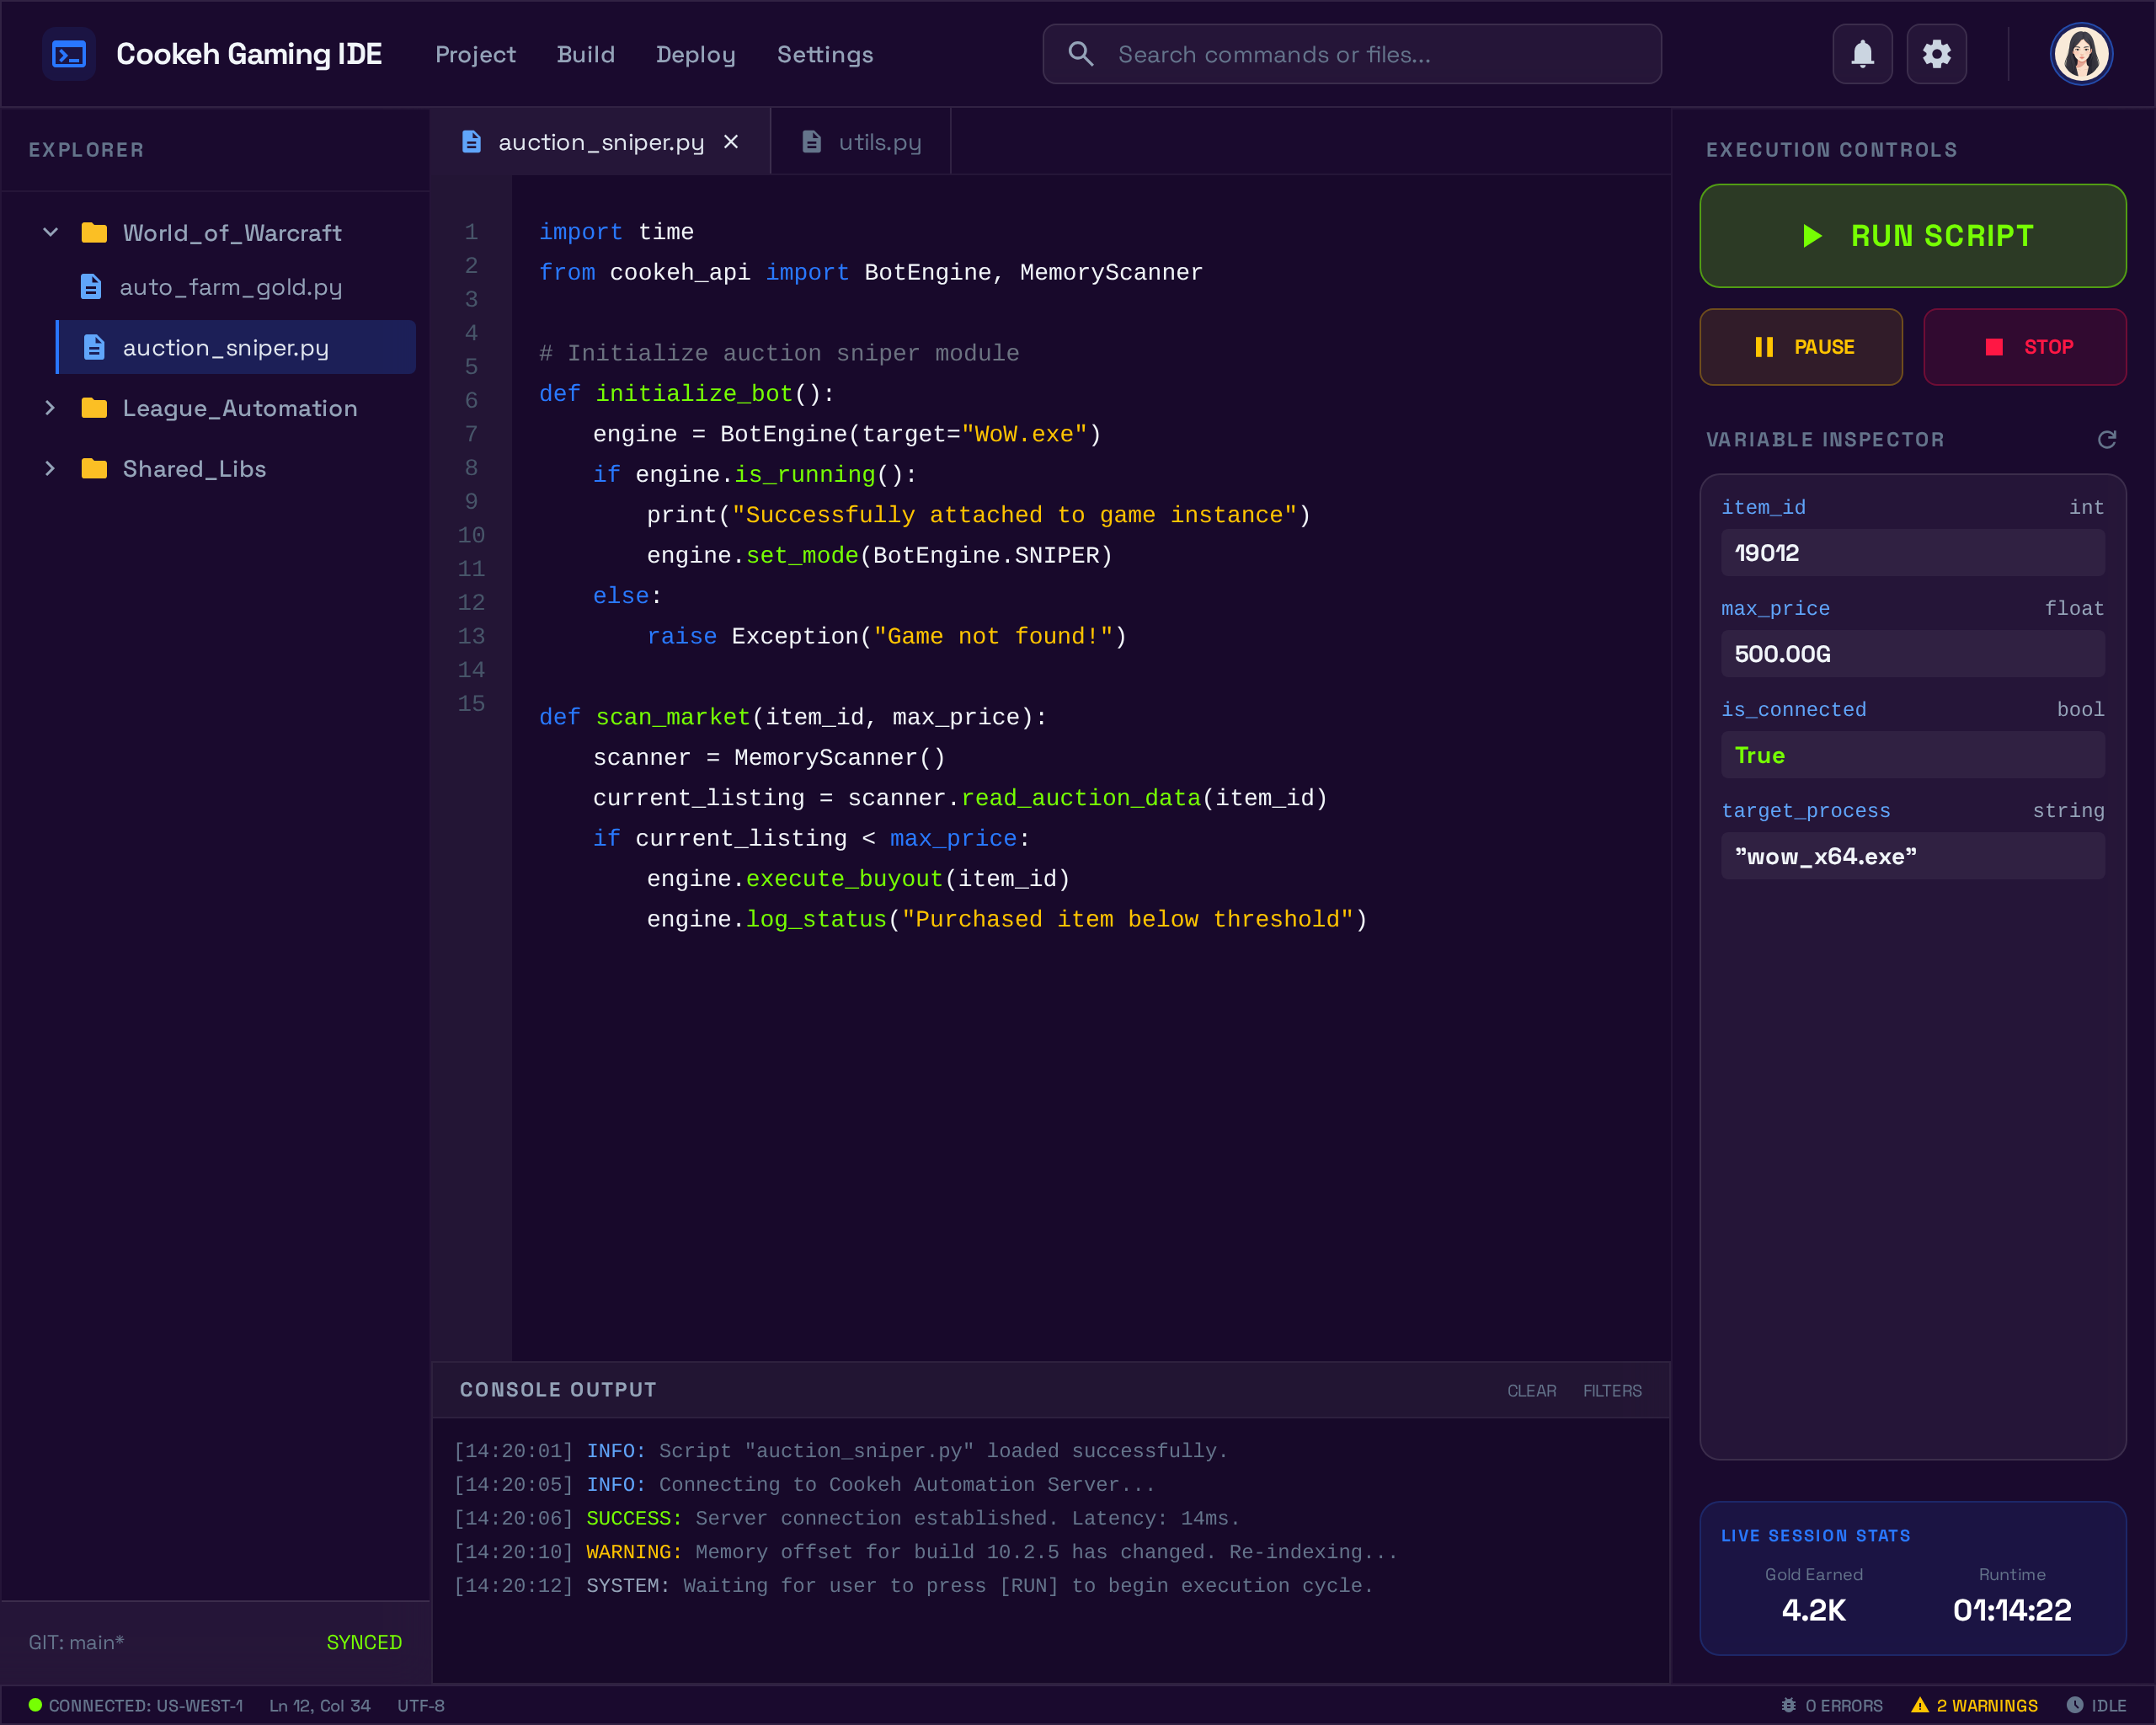Open the Deploy menu
Screen dimensions: 2156x1725
695,55
